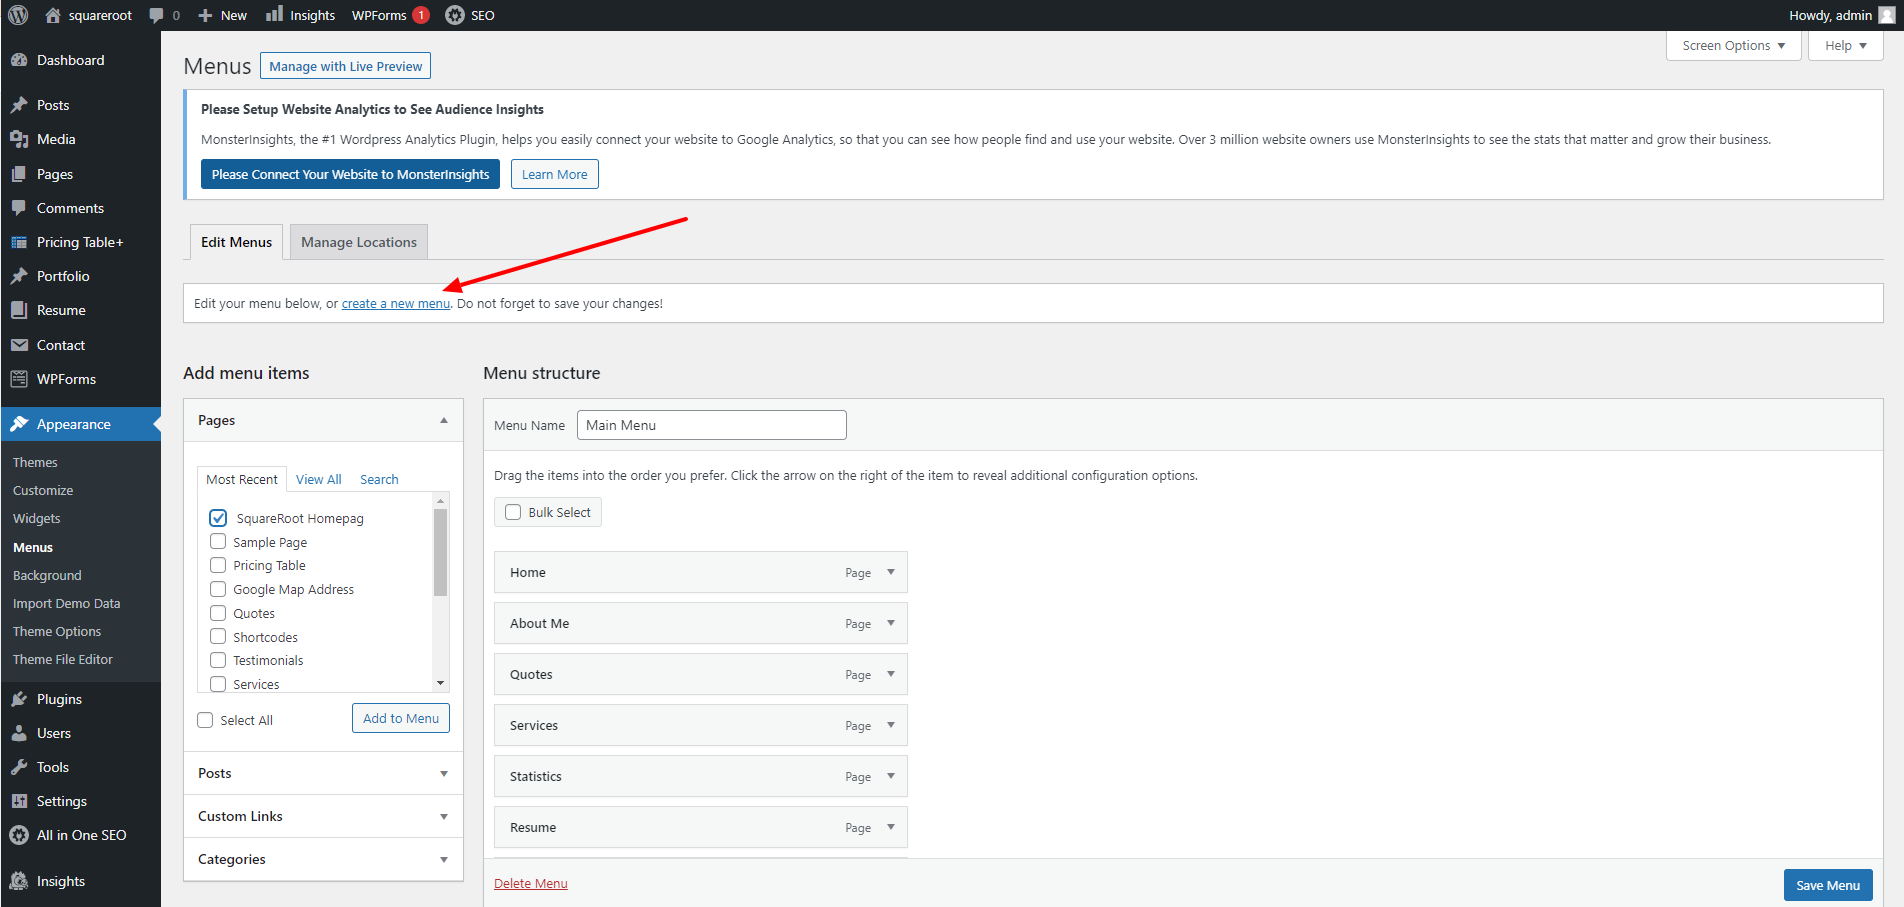
Task: Click the Appearance brush icon in sidebar
Action: 19,424
